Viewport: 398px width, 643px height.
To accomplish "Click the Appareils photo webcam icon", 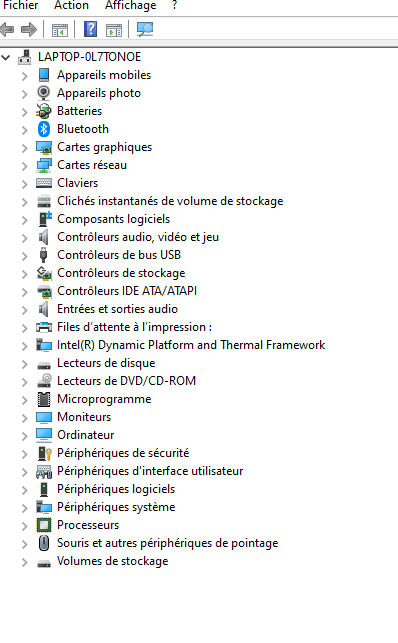I will click(x=43, y=93).
